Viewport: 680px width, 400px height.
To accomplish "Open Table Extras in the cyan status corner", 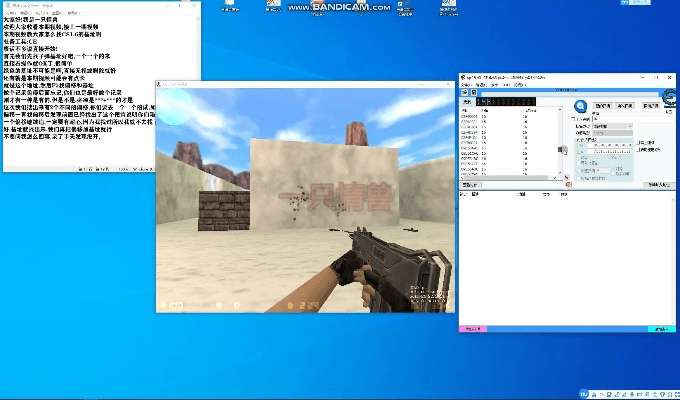I will 661,329.
